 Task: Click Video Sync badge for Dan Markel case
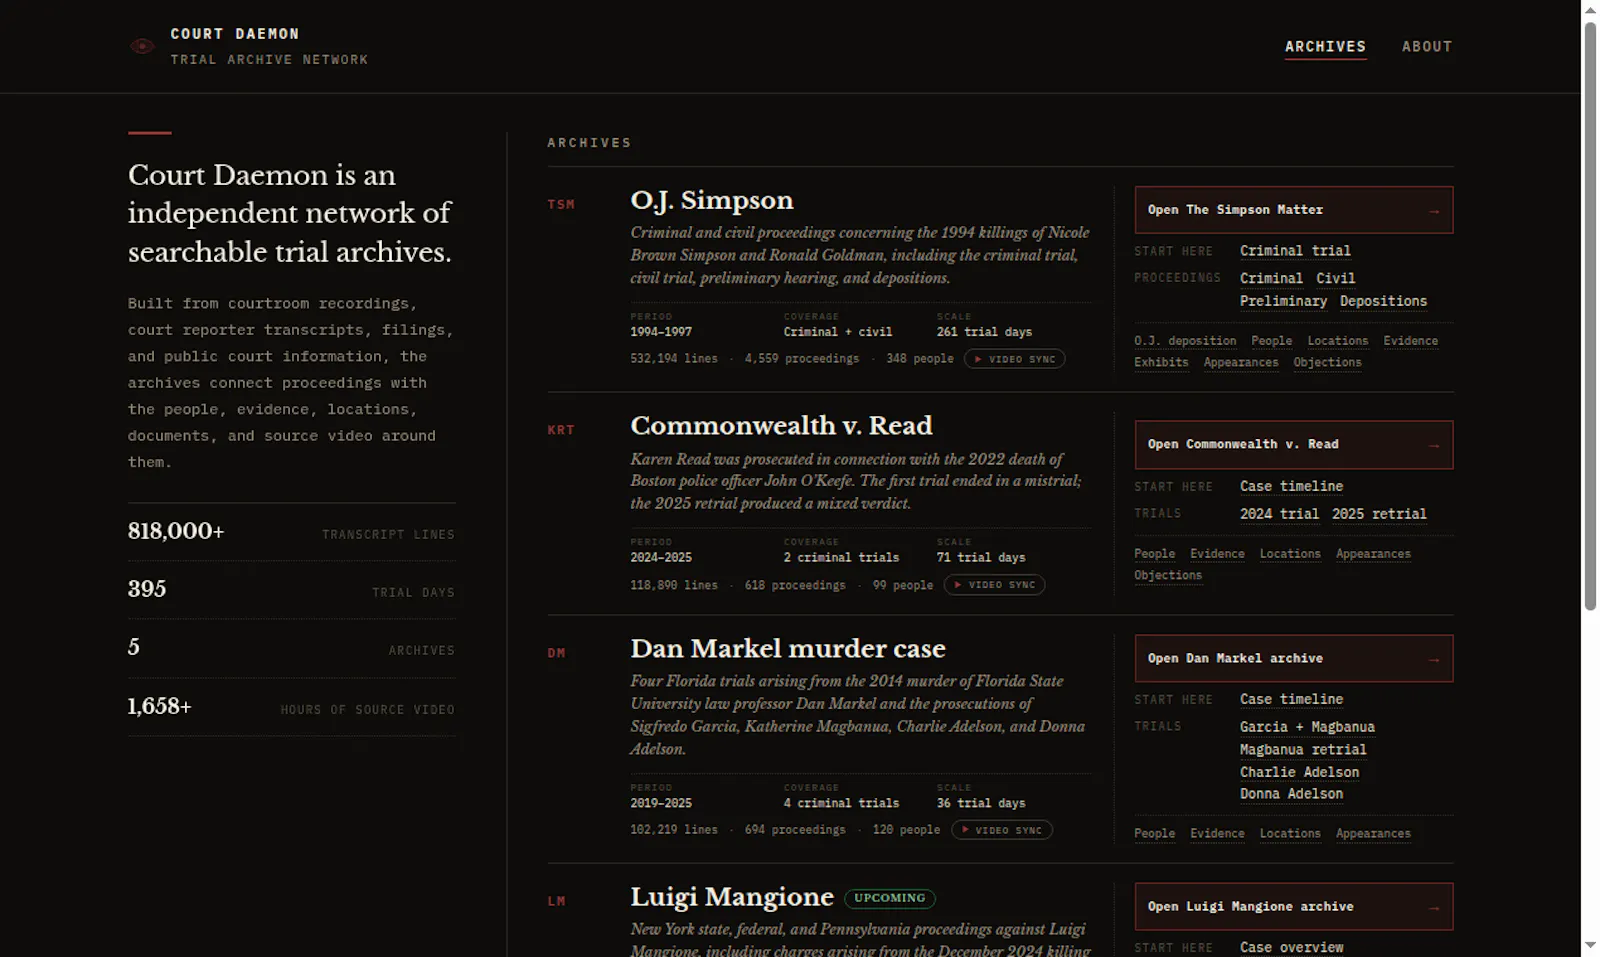tap(1001, 830)
